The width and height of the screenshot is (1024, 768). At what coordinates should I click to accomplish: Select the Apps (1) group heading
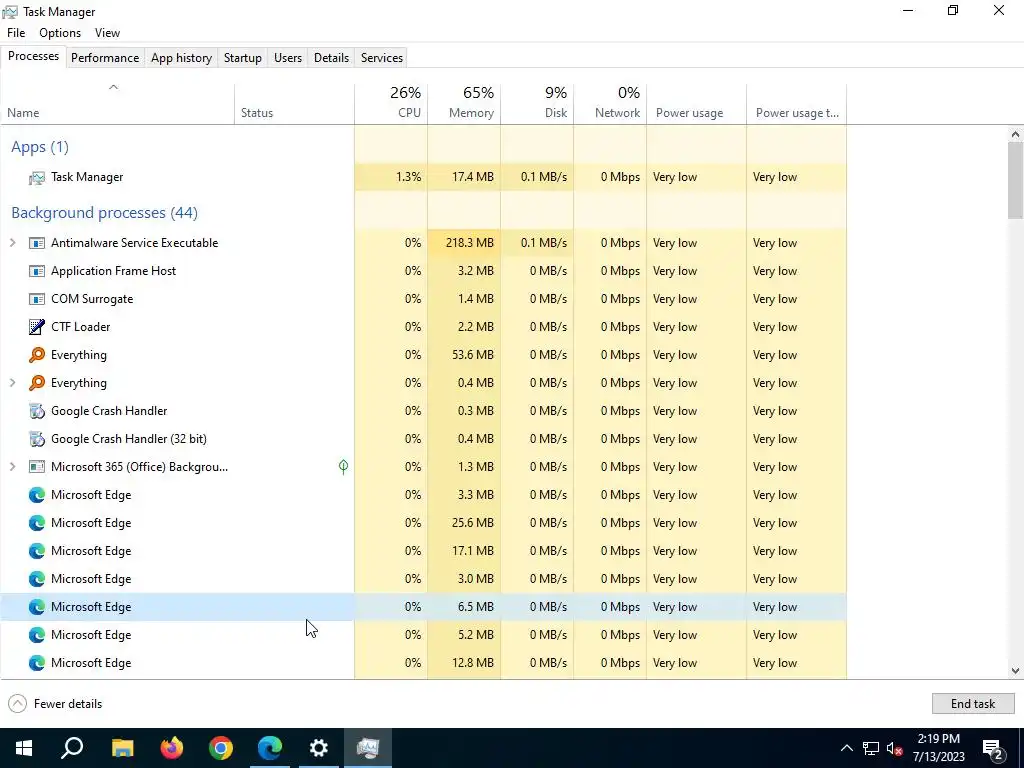pos(40,147)
